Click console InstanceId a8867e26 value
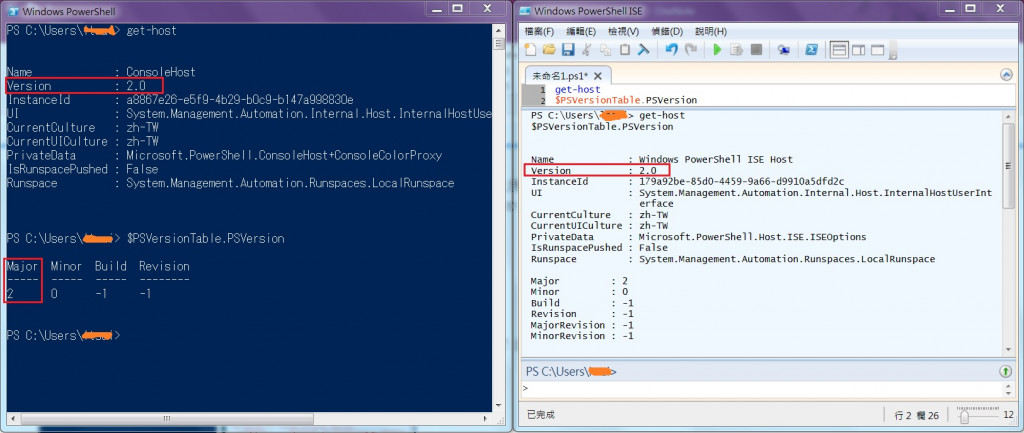 tap(239, 100)
